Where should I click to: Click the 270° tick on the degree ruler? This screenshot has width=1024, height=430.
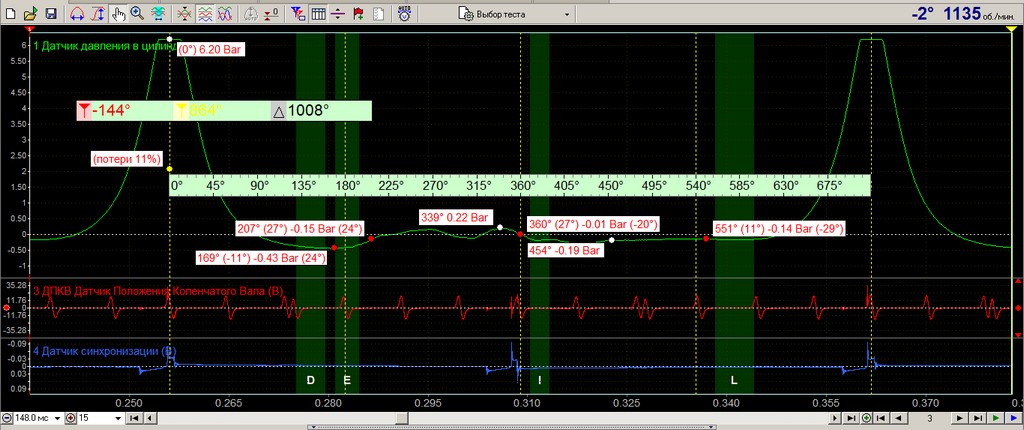(x=435, y=186)
